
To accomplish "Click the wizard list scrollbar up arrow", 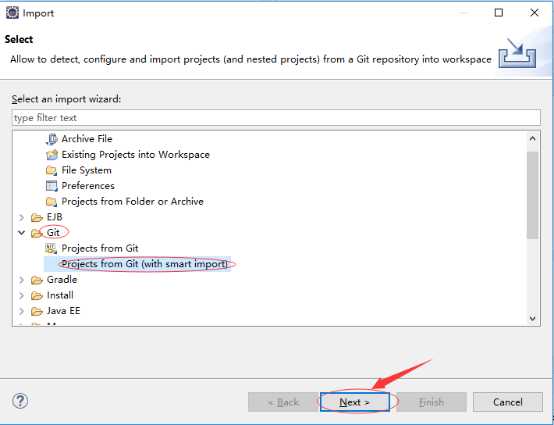I will pos(533,139).
